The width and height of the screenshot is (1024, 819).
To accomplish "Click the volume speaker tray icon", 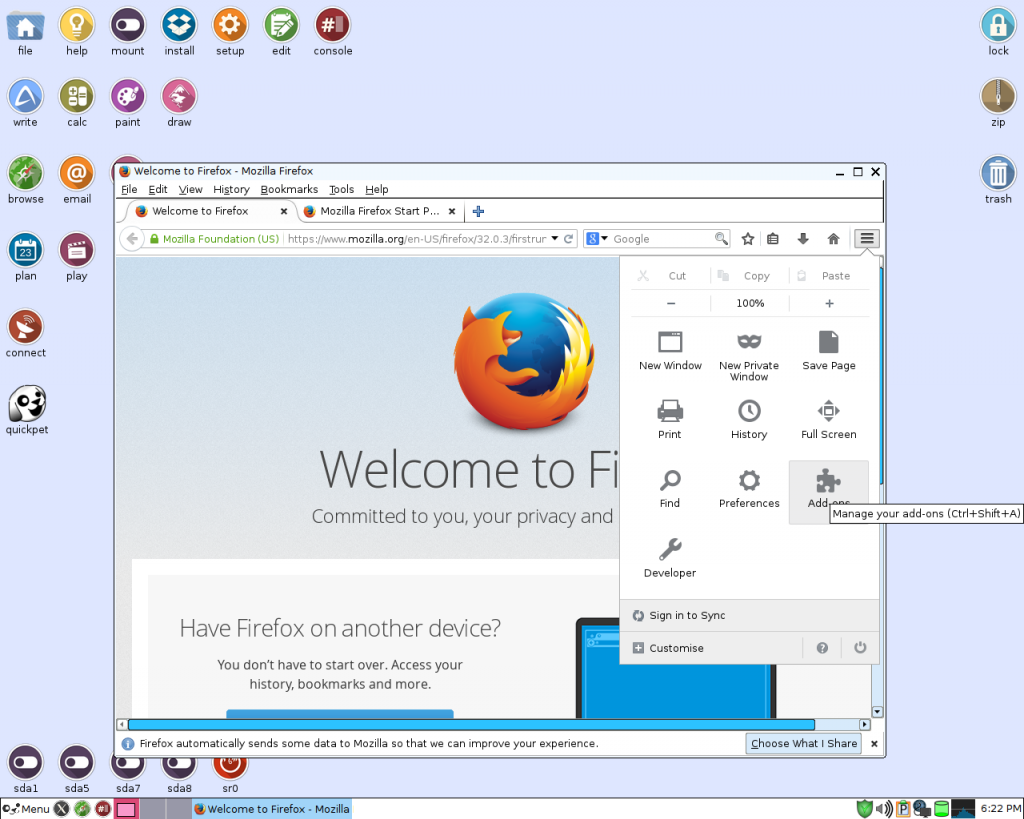I will (884, 809).
